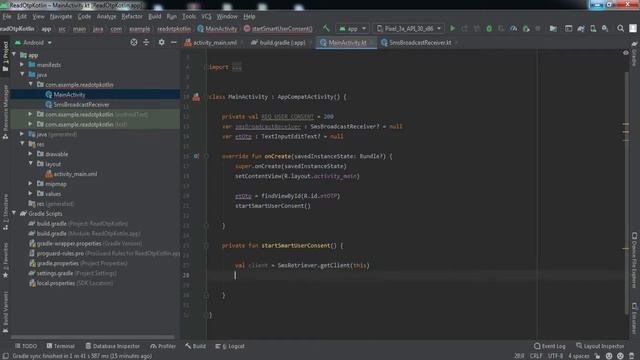Collapse the java folder
640x360 pixels.
22,75
